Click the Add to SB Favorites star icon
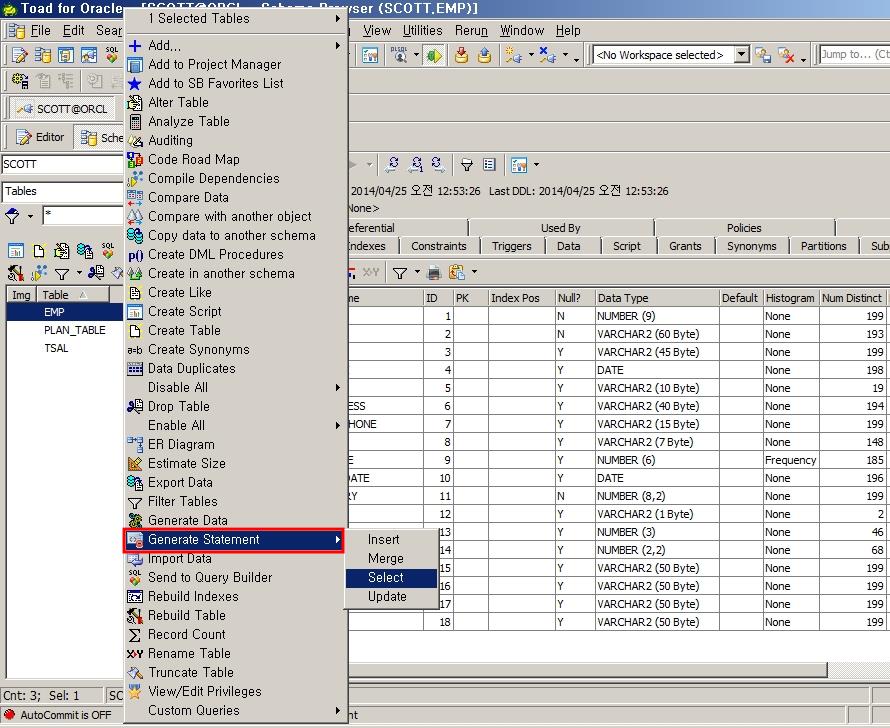890x728 pixels. click(x=136, y=83)
